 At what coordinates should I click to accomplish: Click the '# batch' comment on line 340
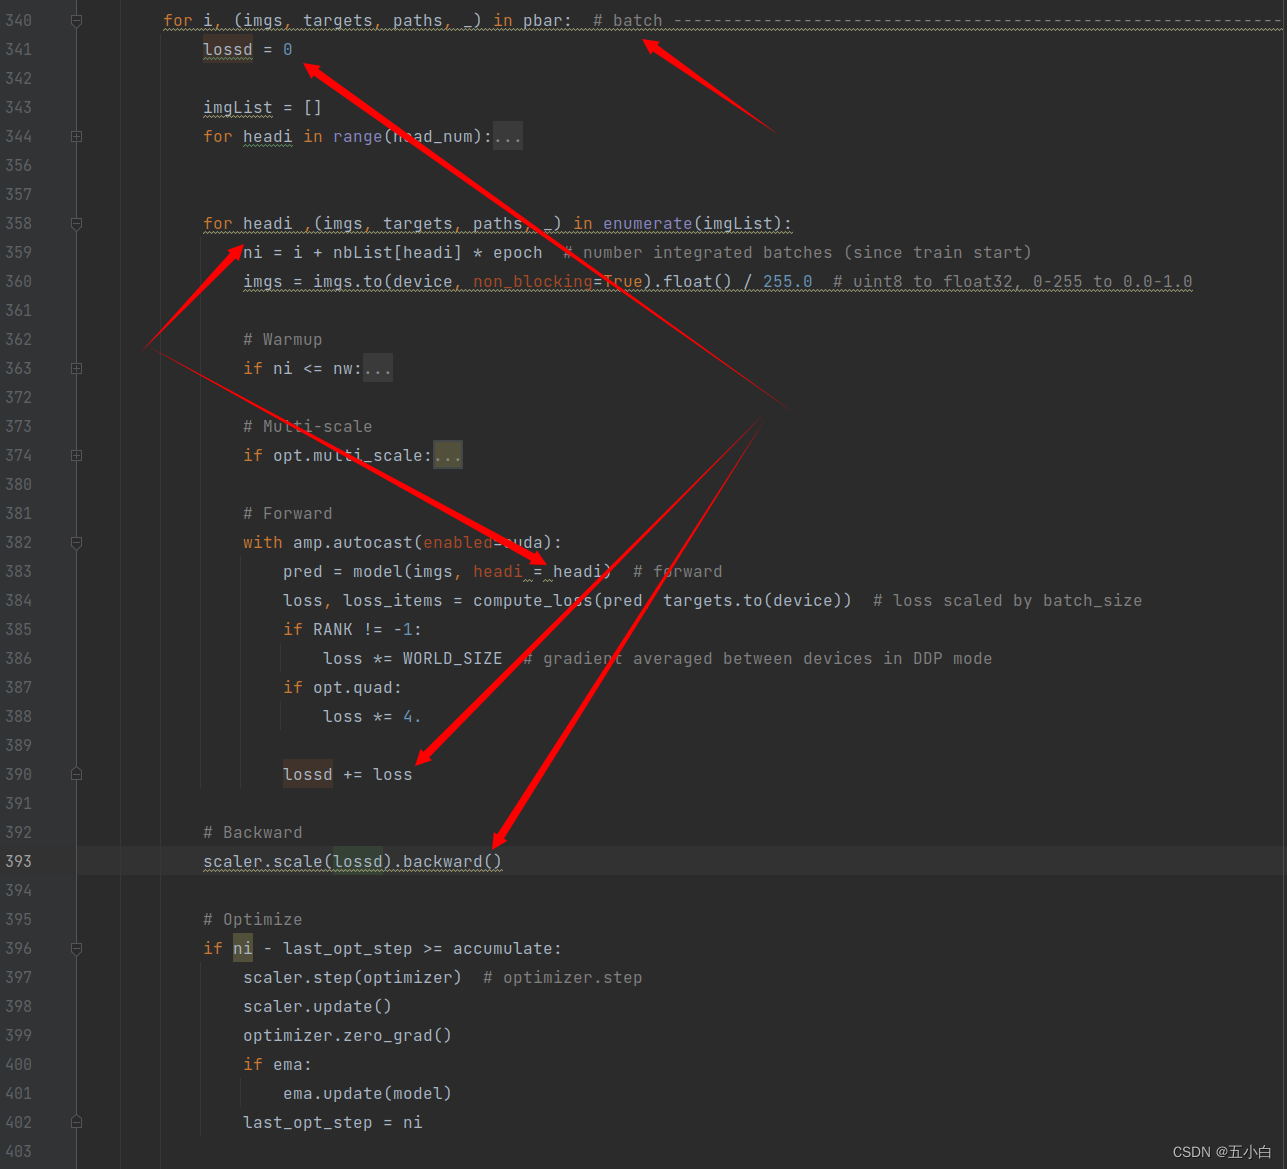(x=628, y=20)
